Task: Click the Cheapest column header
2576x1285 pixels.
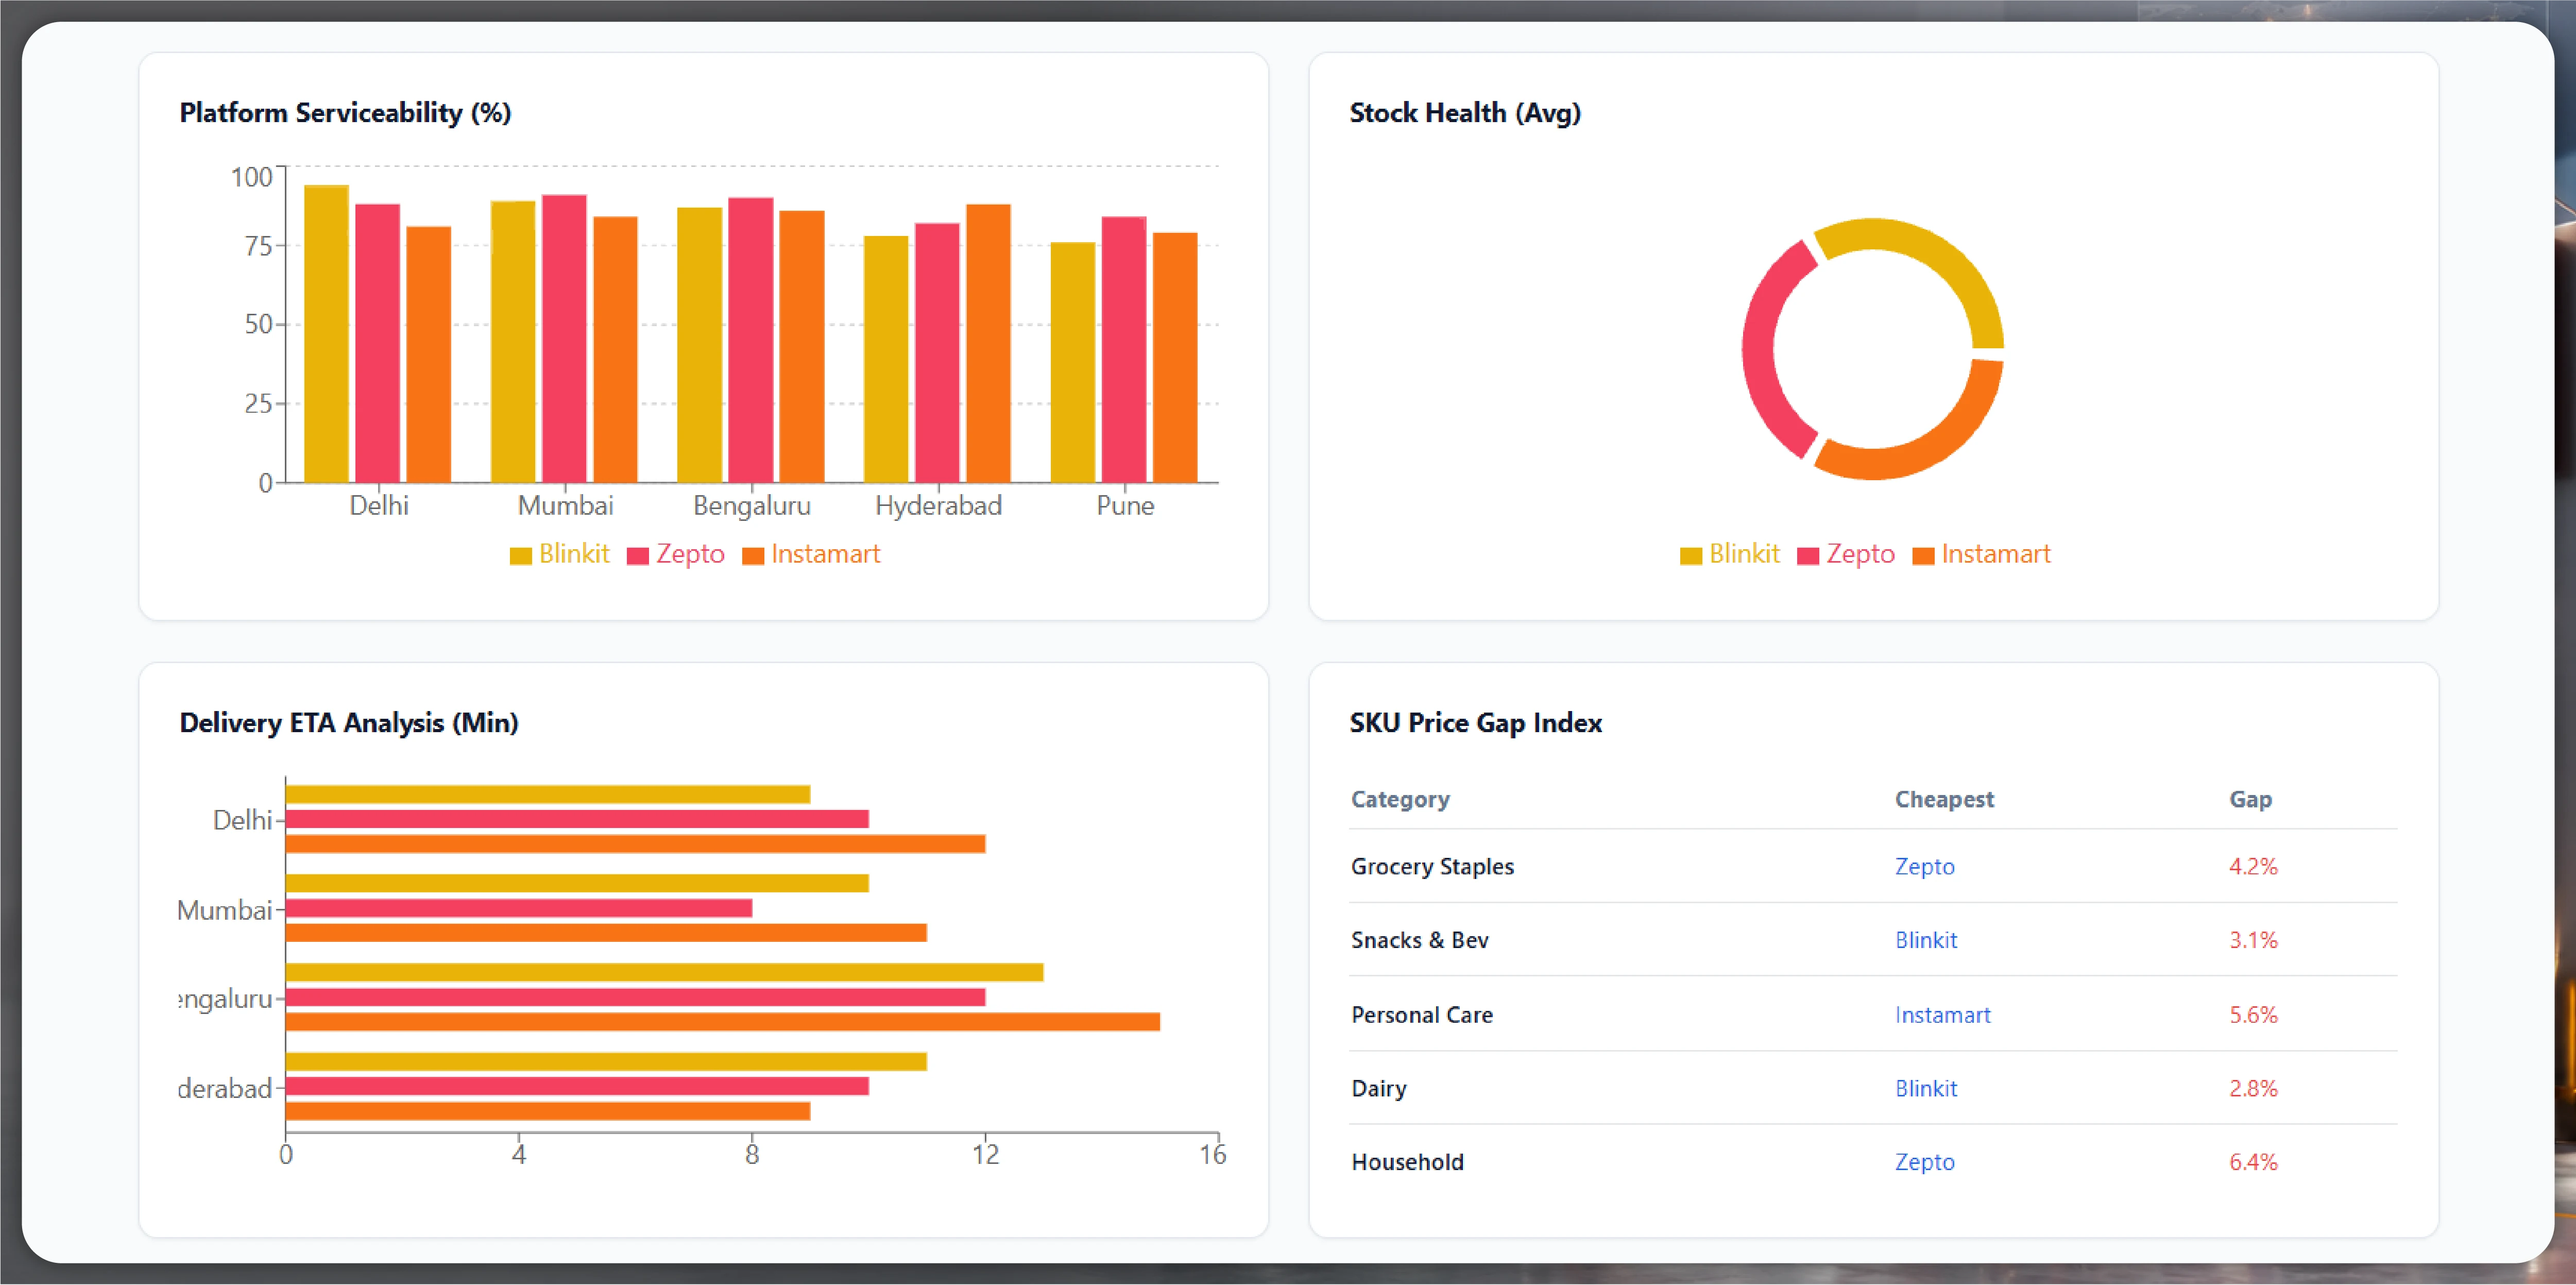Action: tap(1944, 799)
